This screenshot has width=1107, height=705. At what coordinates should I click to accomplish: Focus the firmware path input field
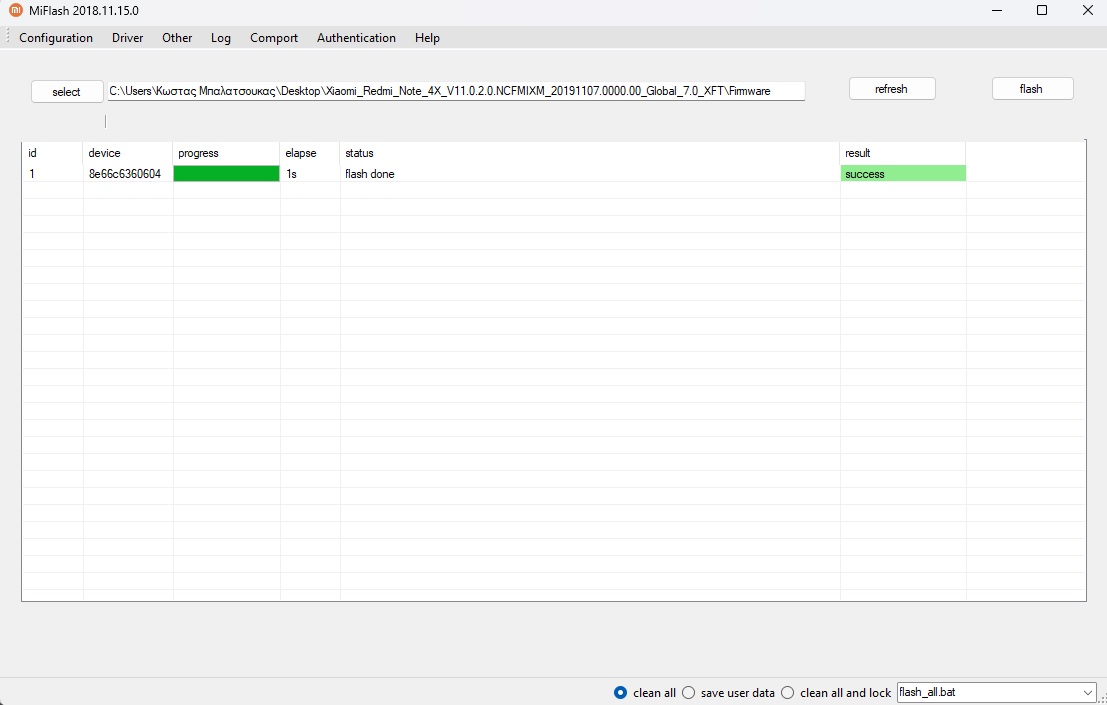[x=456, y=91]
